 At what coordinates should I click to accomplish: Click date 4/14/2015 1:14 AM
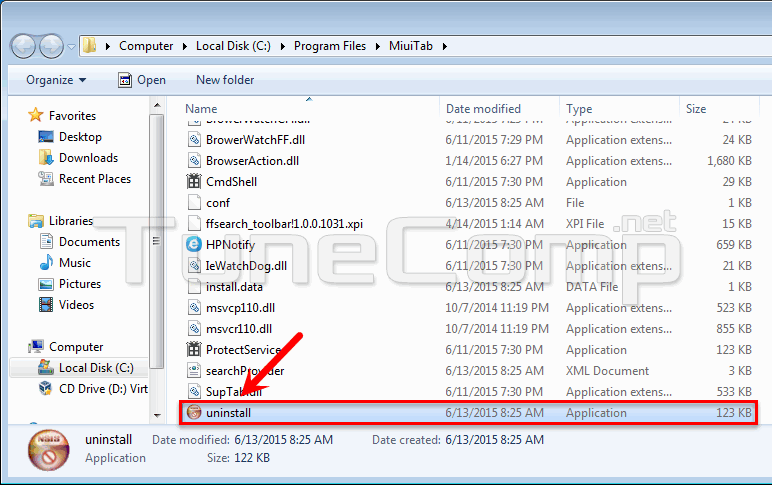[494, 224]
